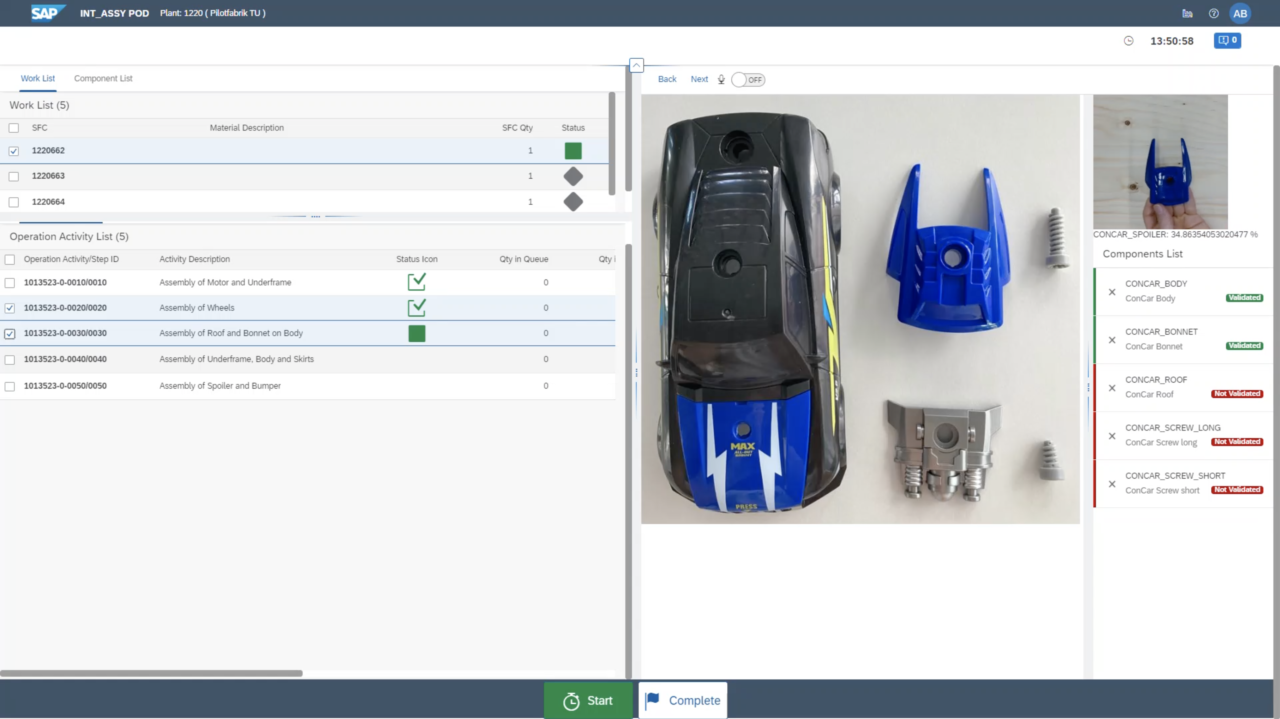Click the clock icon beside the time display

(x=1128, y=41)
